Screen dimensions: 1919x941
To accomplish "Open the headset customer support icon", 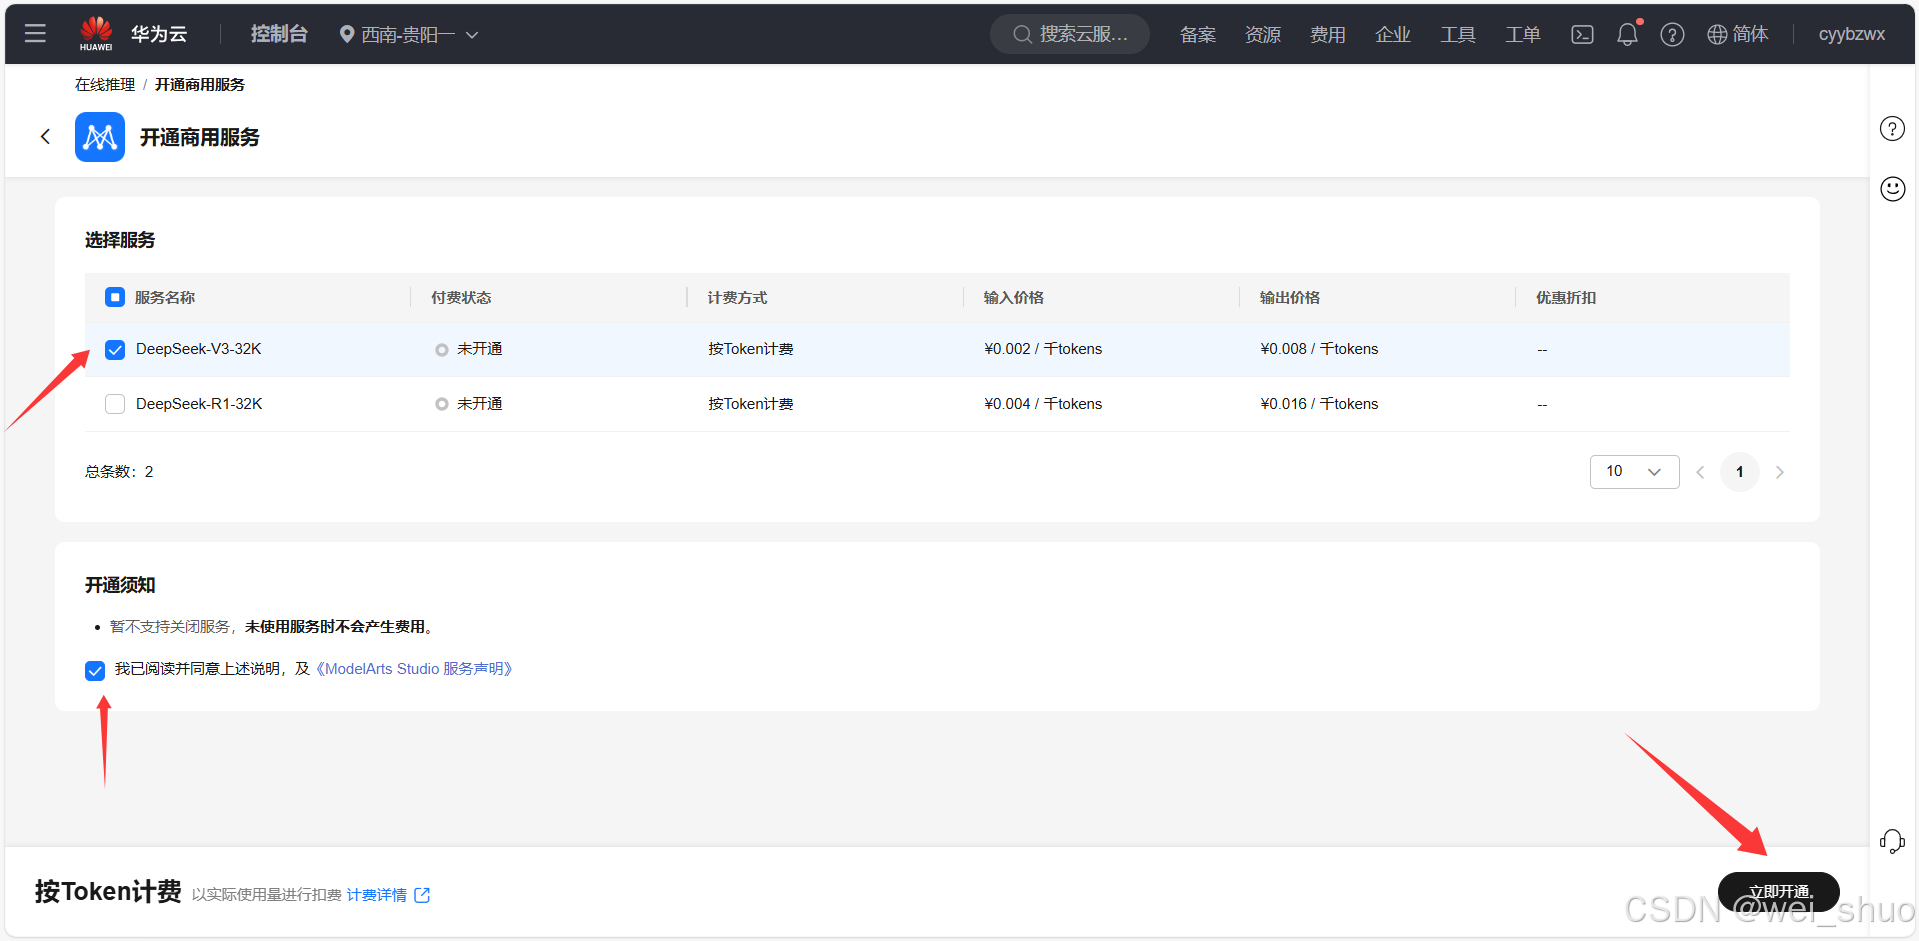I will 1892,841.
